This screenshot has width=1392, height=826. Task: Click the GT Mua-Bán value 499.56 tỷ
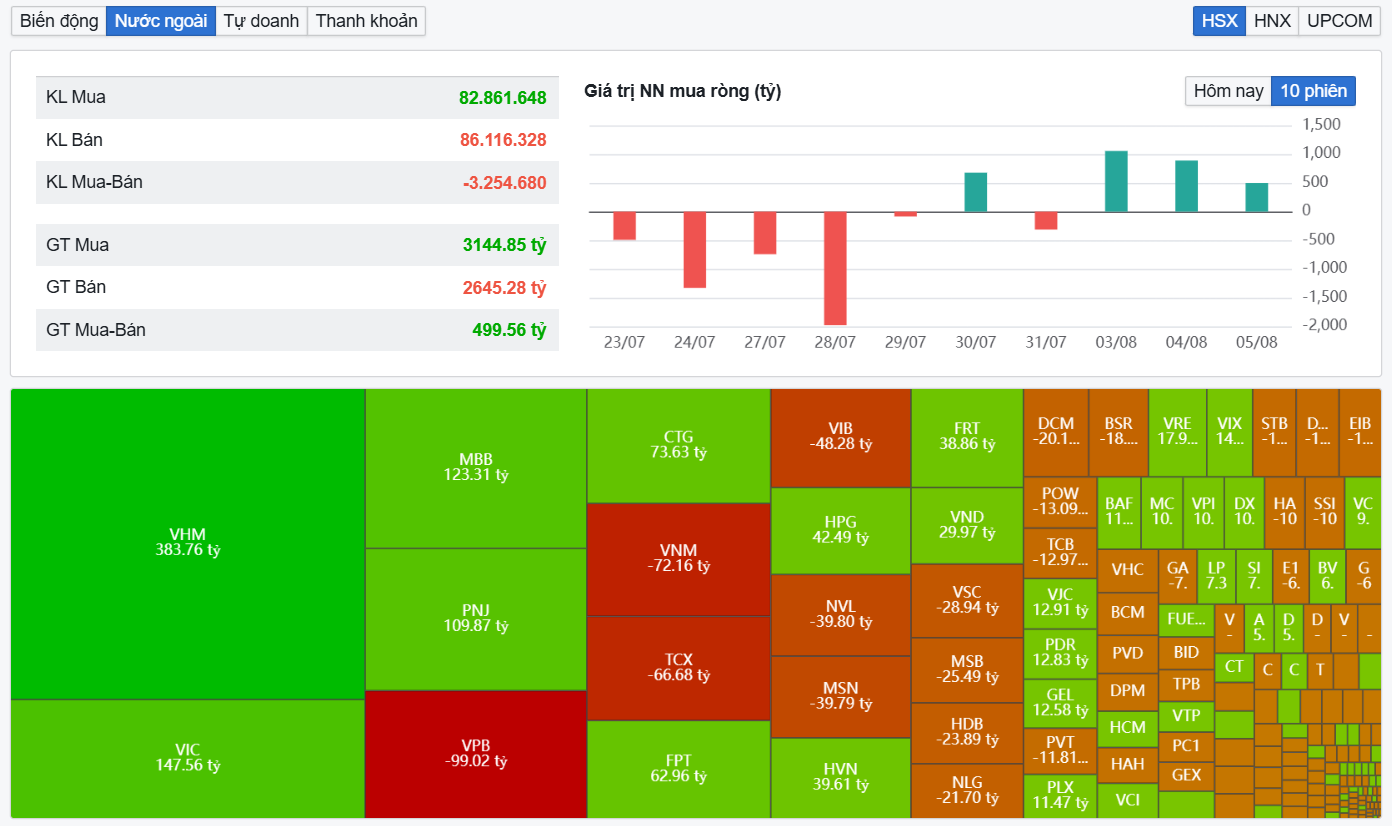[x=510, y=330]
